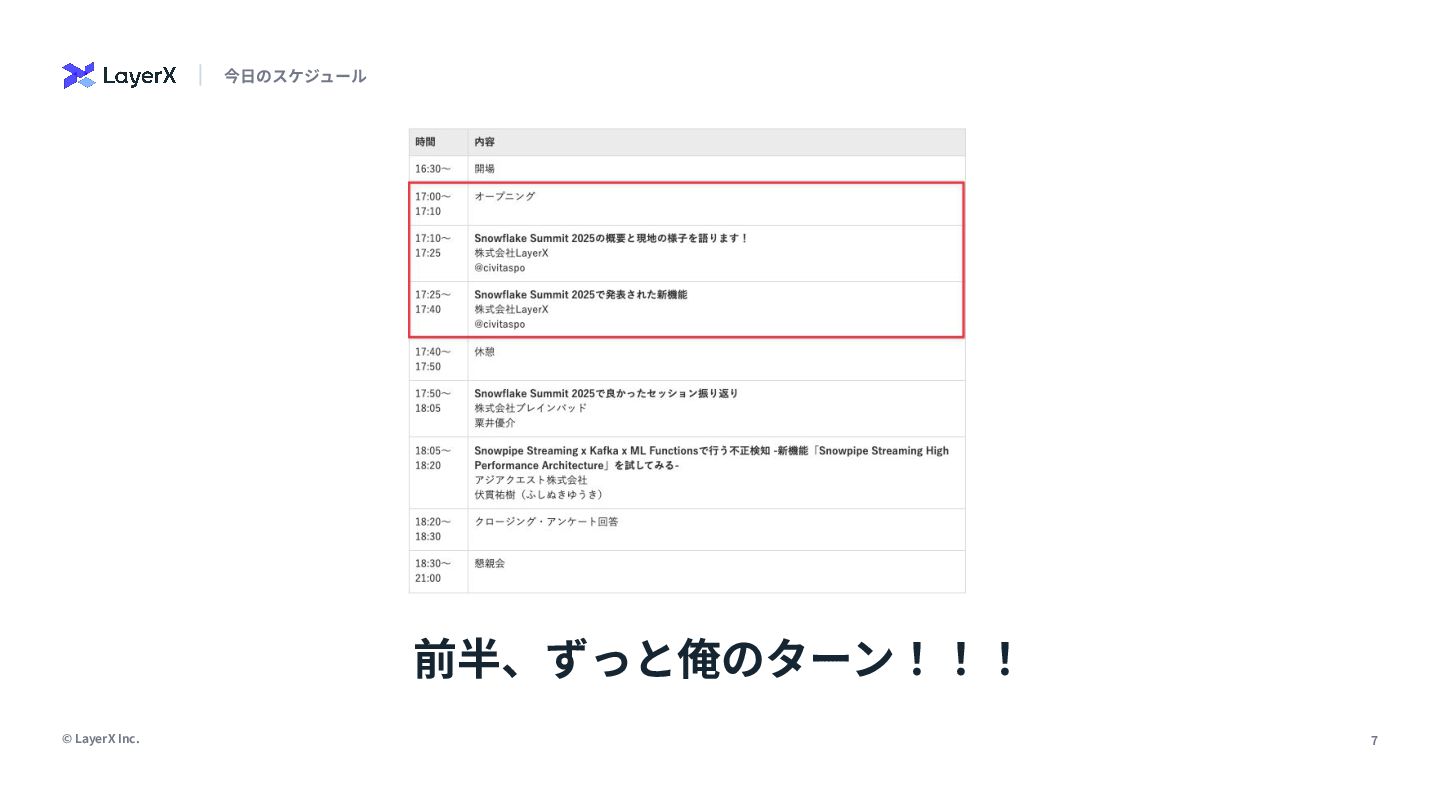Click the slide page number 7
The width and height of the screenshot is (1440, 810).
pos(1374,741)
